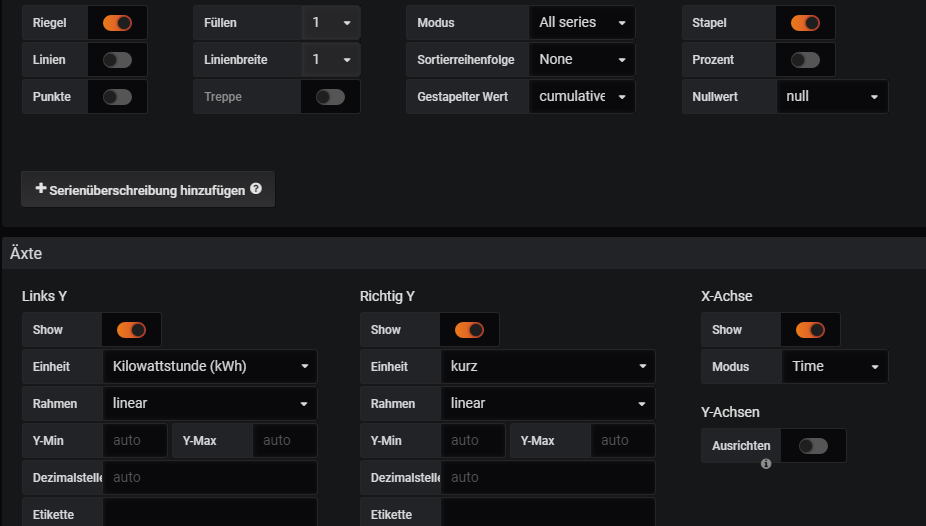This screenshot has width=926, height=526.
Task: Click the help icon beside Serienüberschreibung hinzufügen
Action: tap(256, 189)
